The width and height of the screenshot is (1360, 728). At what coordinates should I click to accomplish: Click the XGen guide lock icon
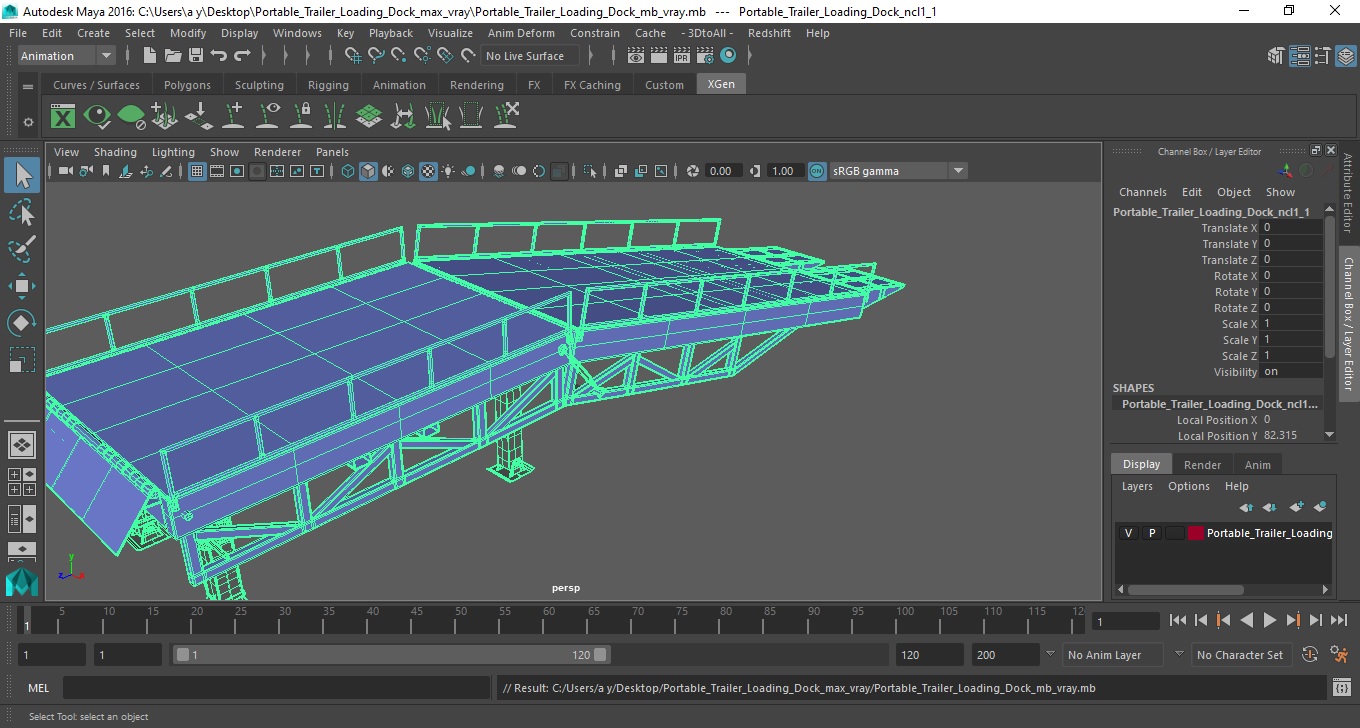point(301,117)
